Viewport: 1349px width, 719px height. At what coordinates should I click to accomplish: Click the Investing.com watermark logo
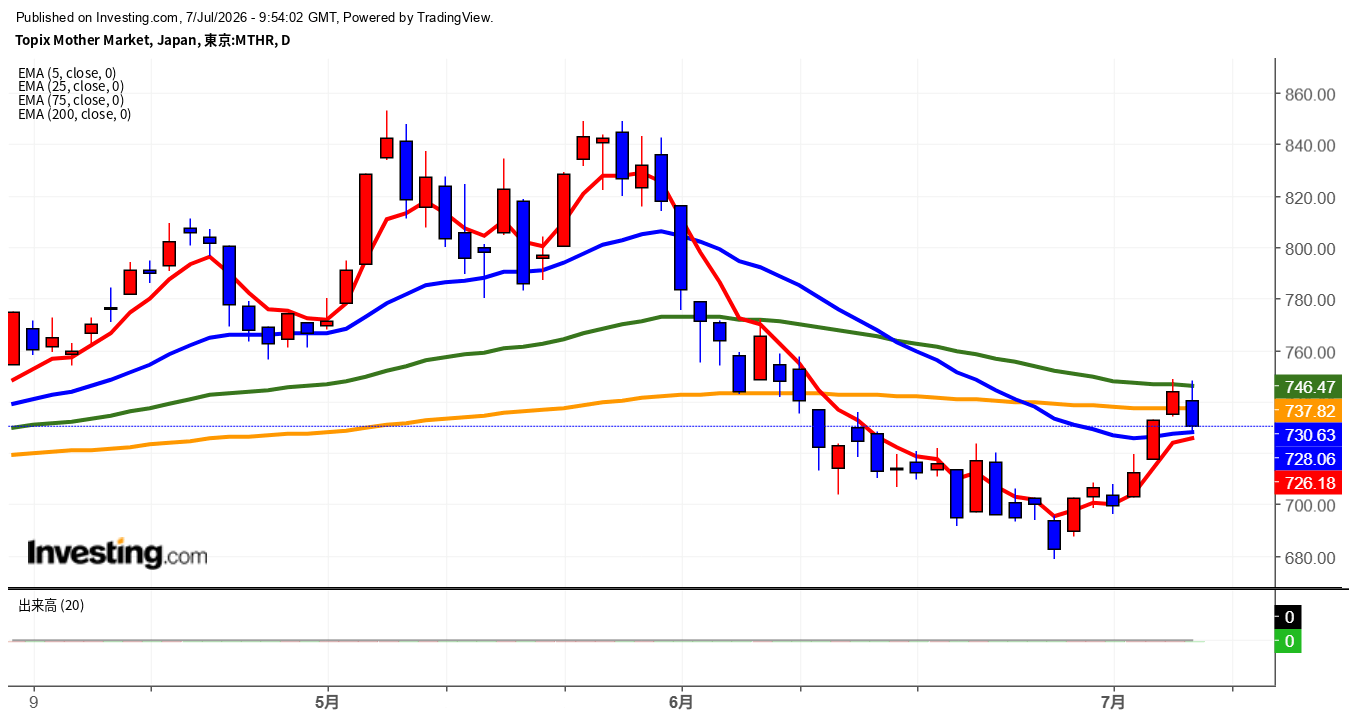(x=117, y=553)
